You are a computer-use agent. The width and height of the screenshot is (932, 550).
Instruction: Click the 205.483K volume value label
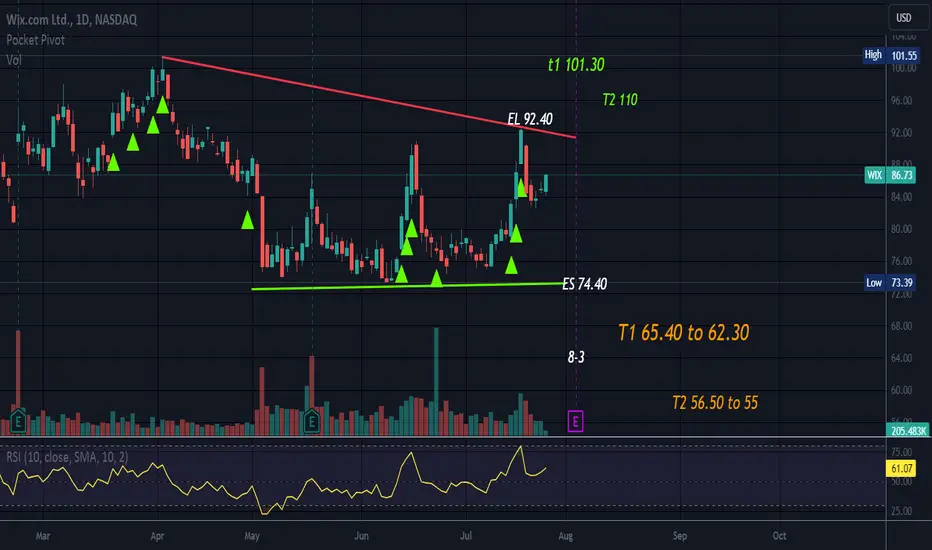pyautogui.click(x=909, y=430)
